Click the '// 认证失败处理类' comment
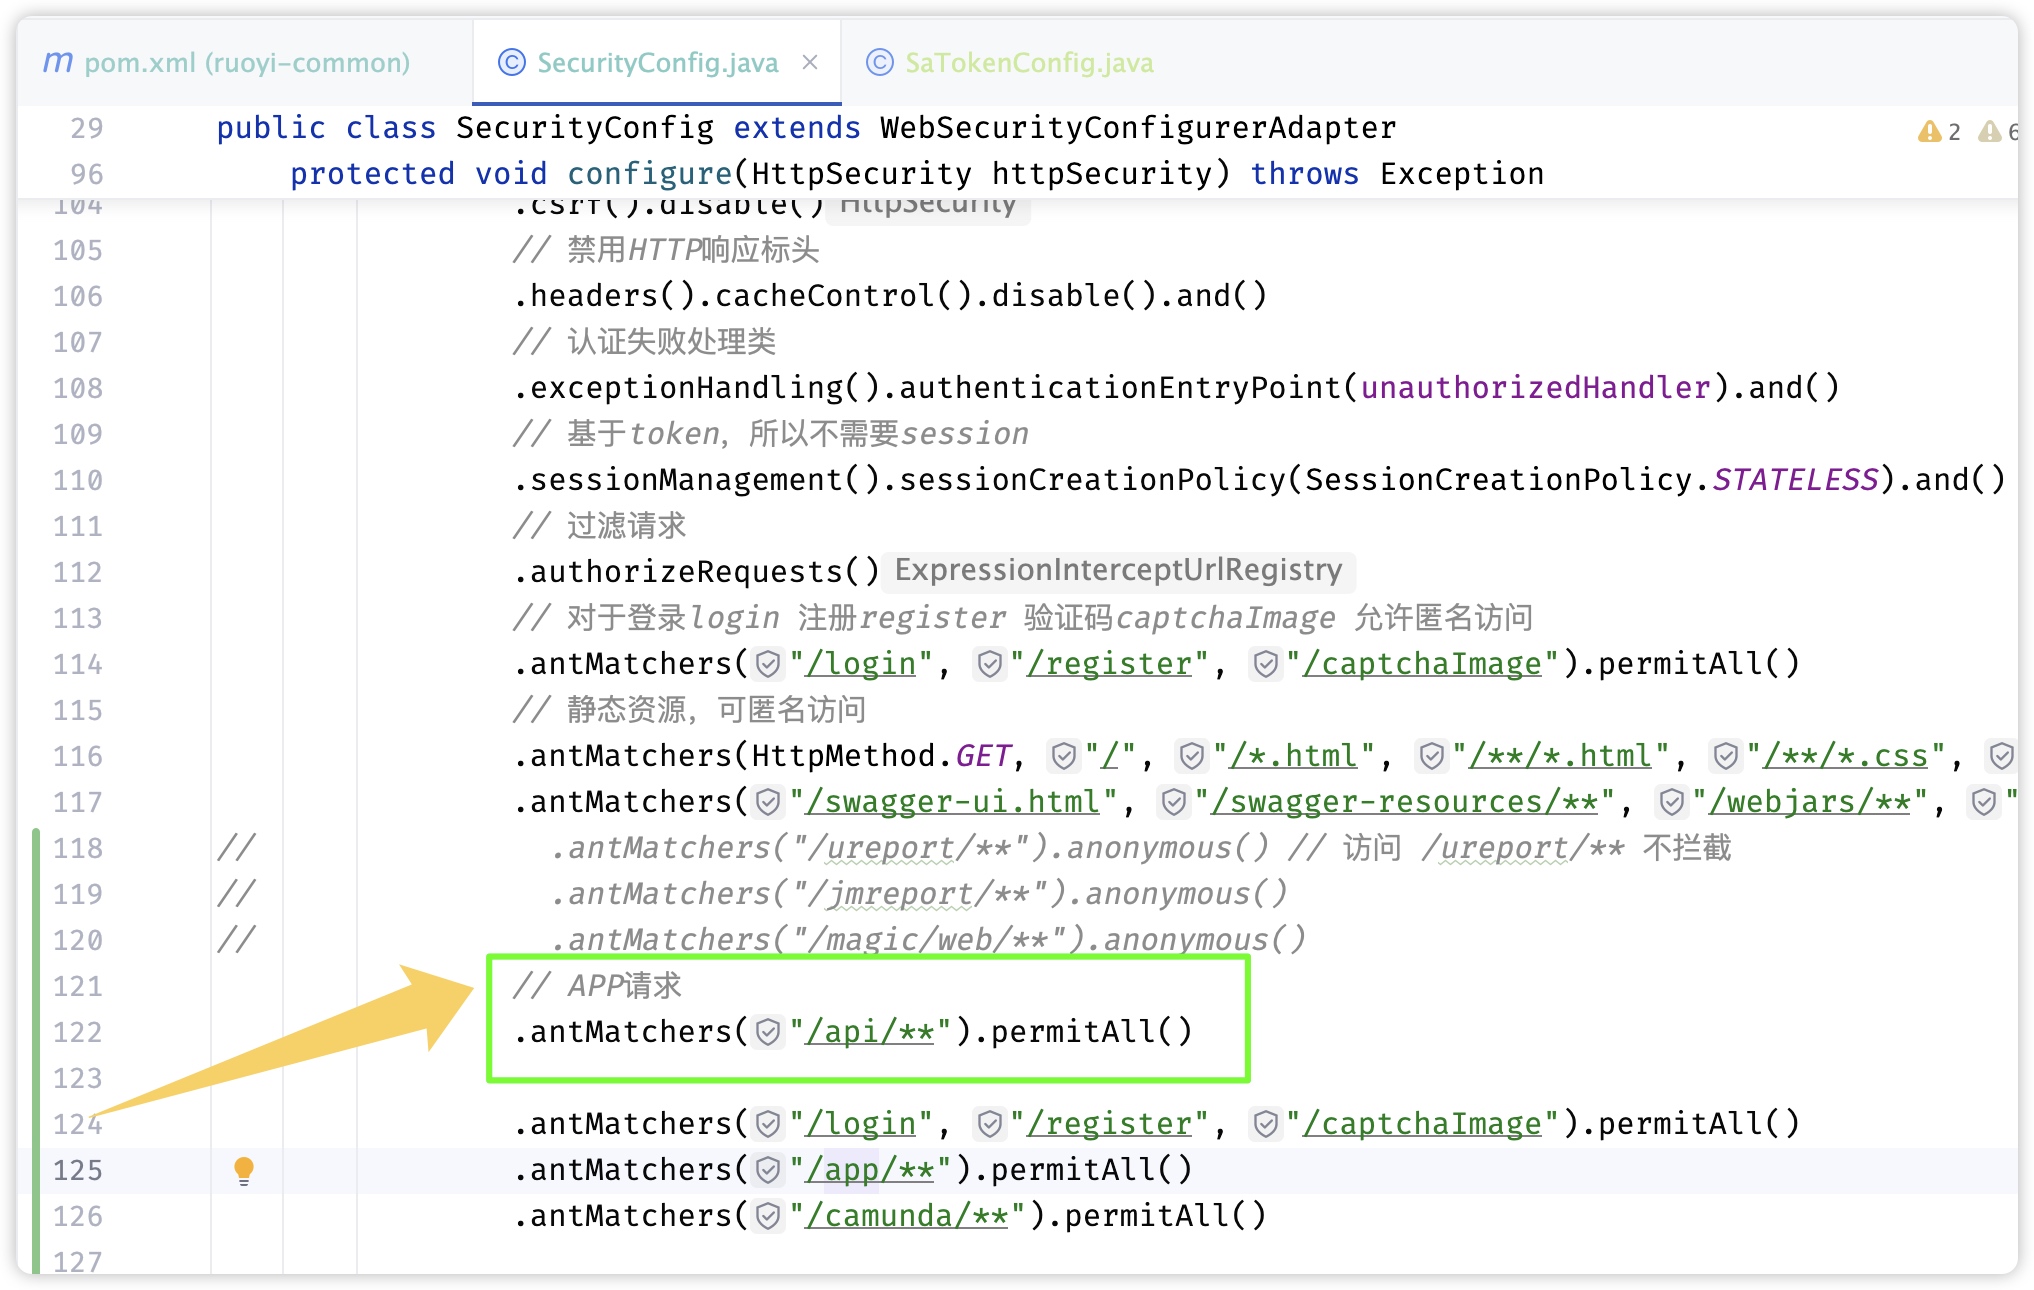Screen dimensions: 2034x1290 pos(645,342)
